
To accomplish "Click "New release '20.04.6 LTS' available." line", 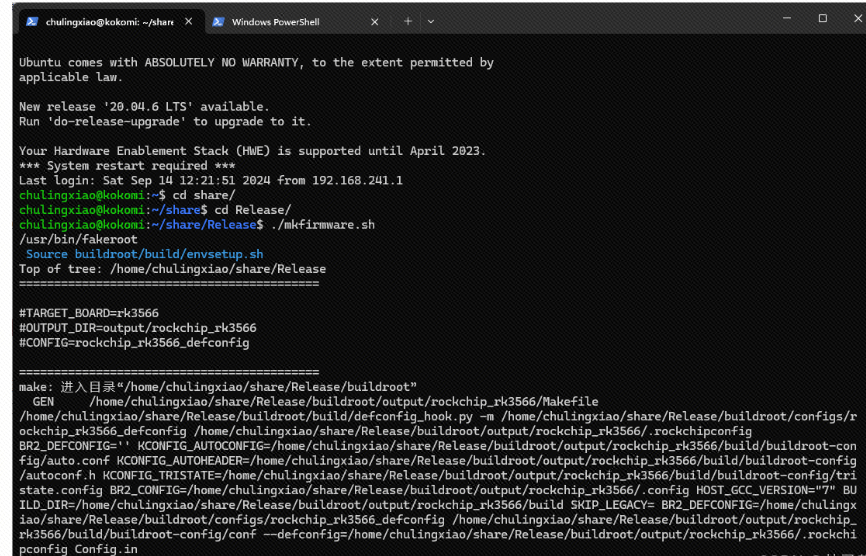I will [144, 107].
